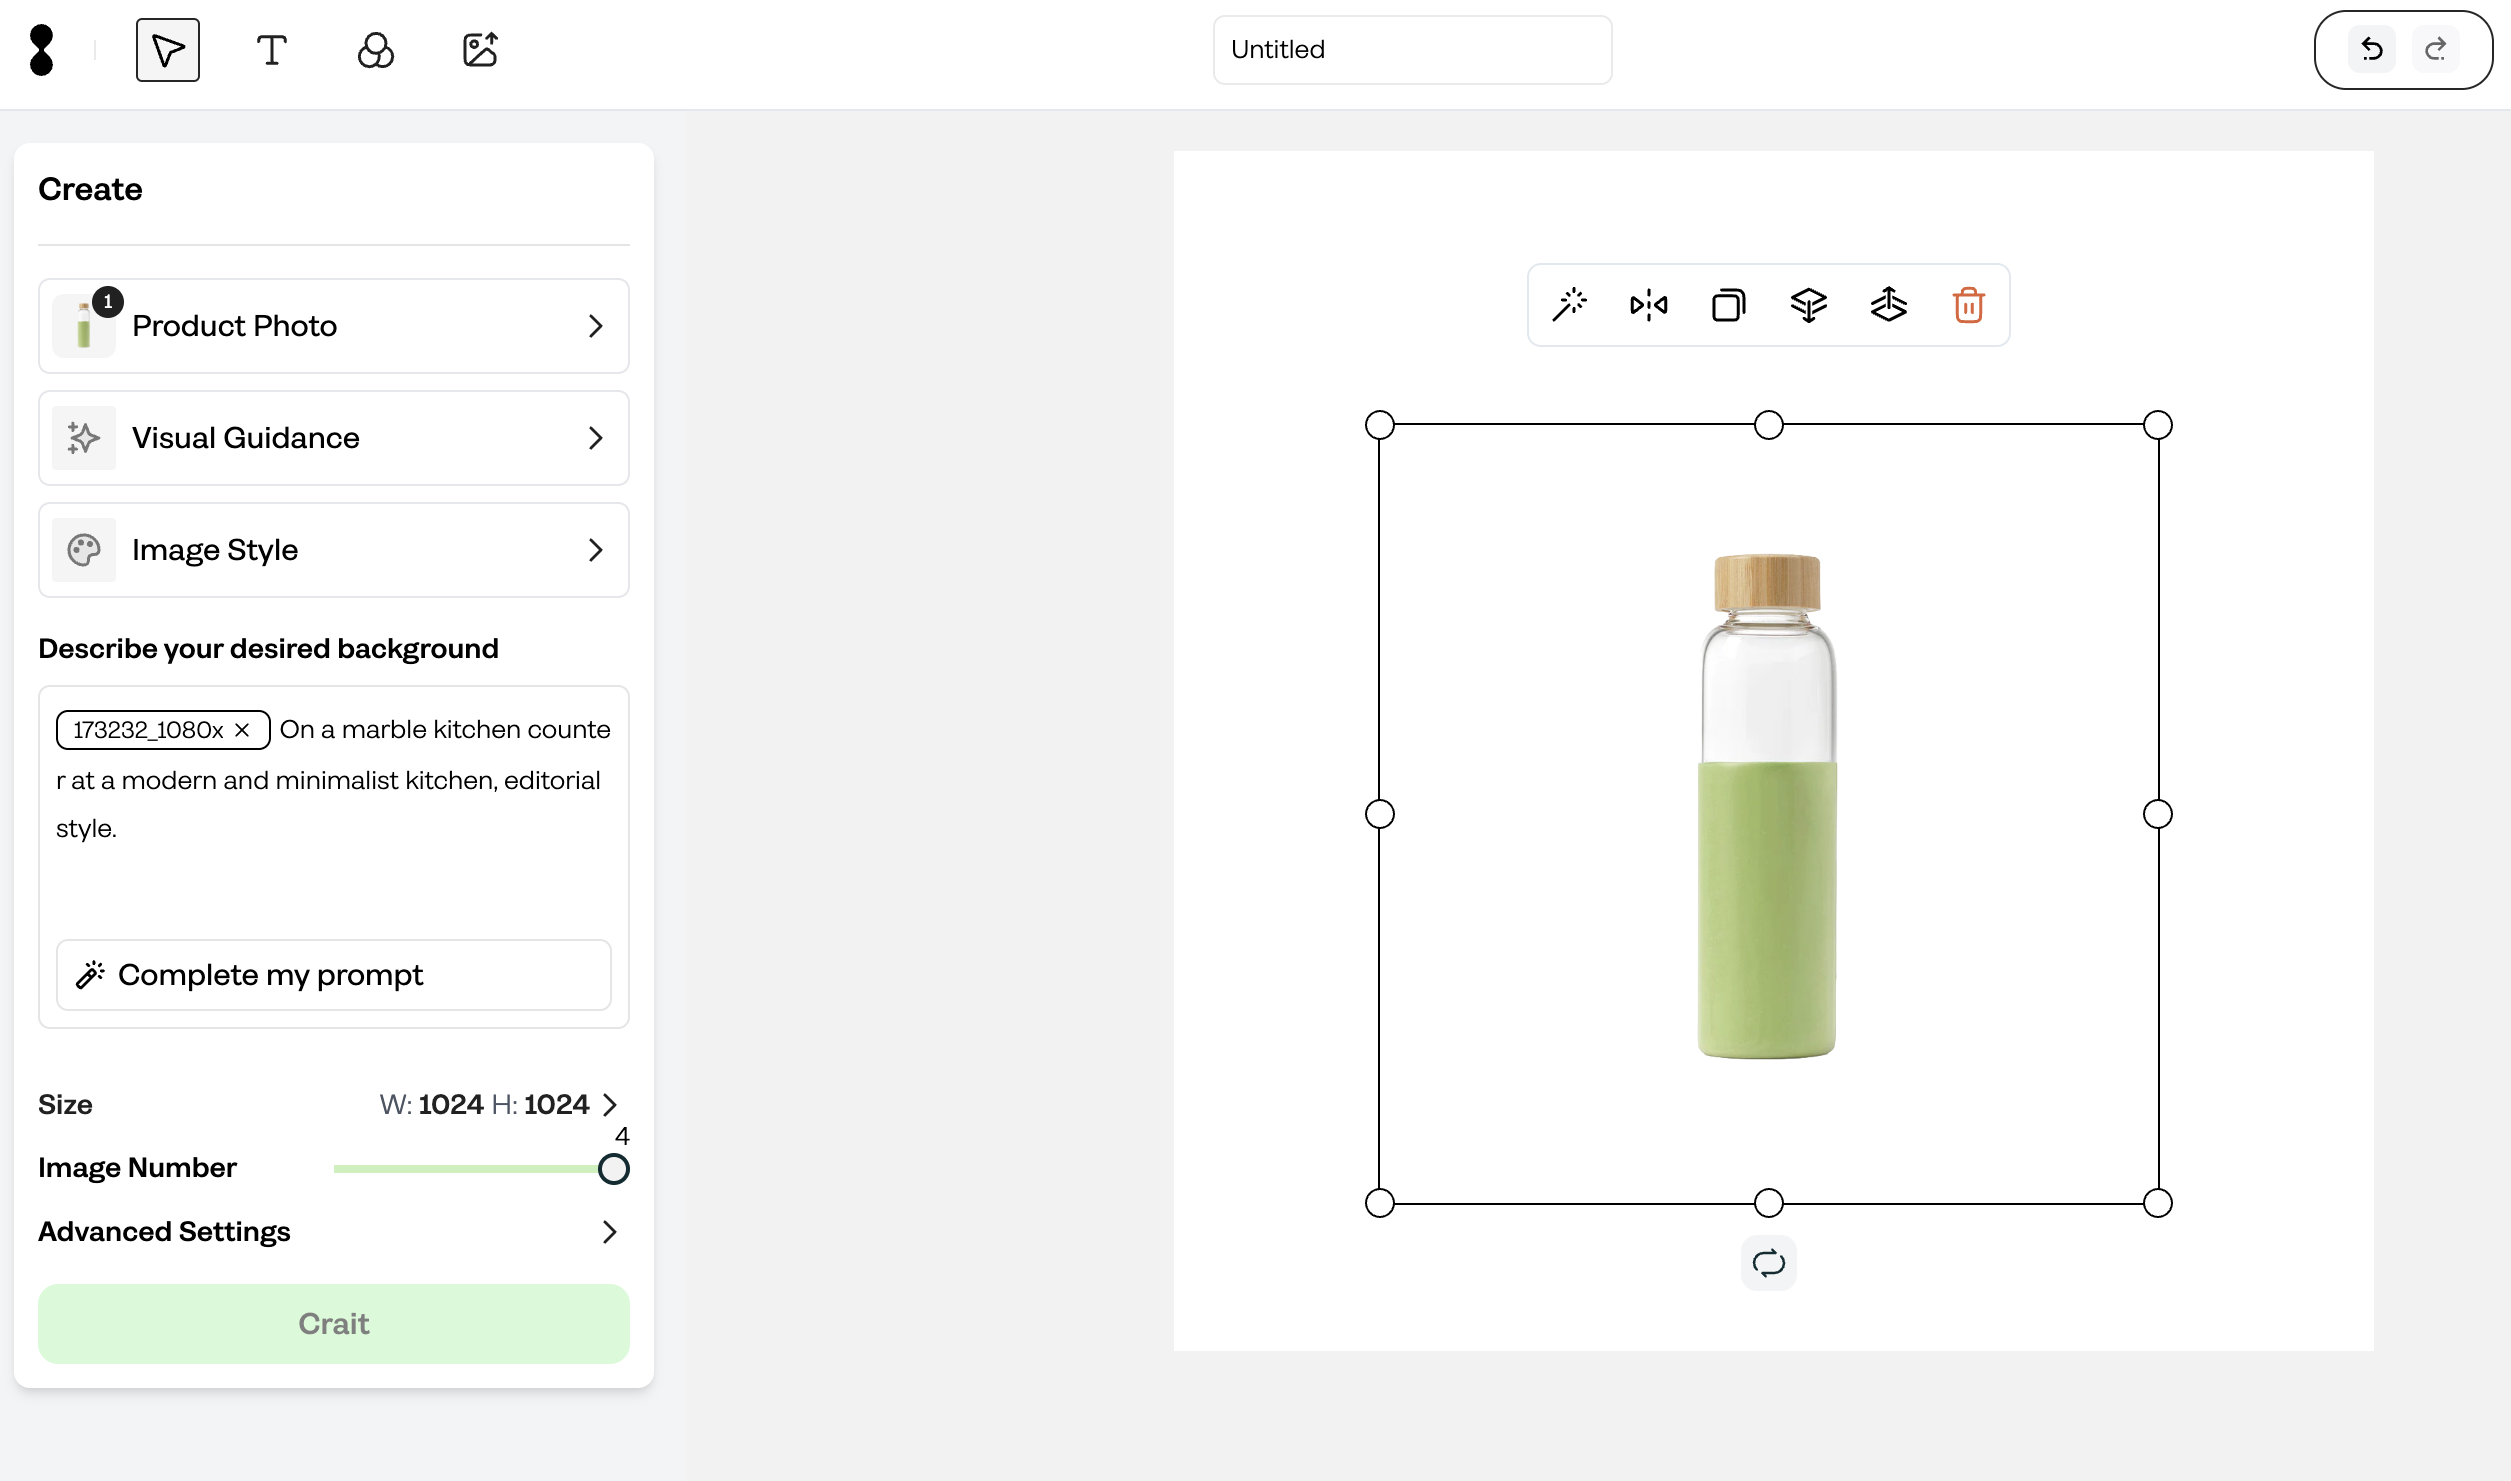The width and height of the screenshot is (2511, 1481).
Task: Expand the Image Style section
Action: click(334, 550)
